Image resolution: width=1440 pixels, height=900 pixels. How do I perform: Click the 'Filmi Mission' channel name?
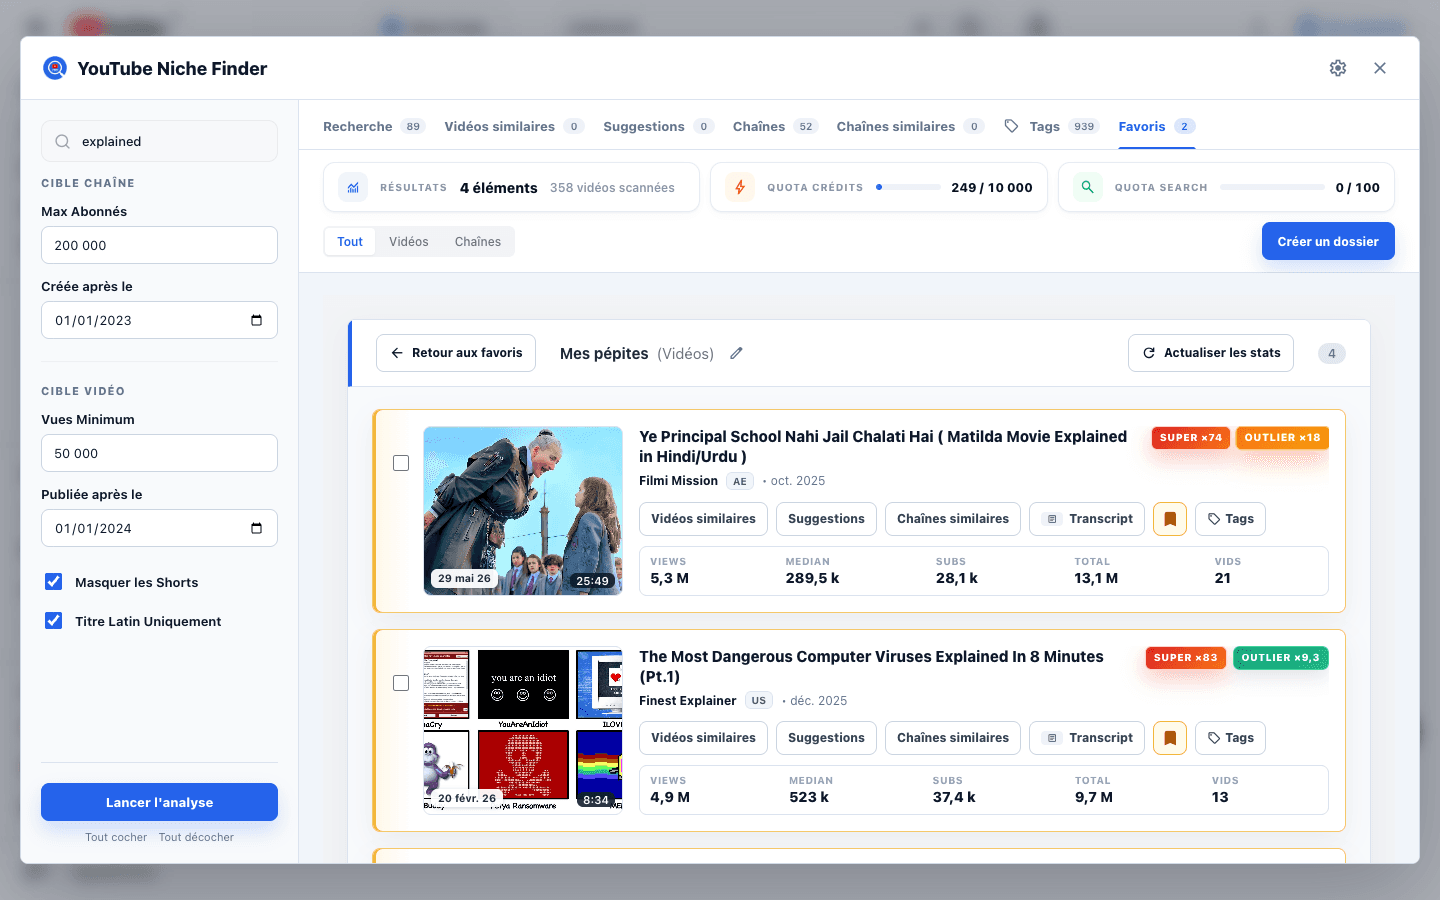(678, 481)
